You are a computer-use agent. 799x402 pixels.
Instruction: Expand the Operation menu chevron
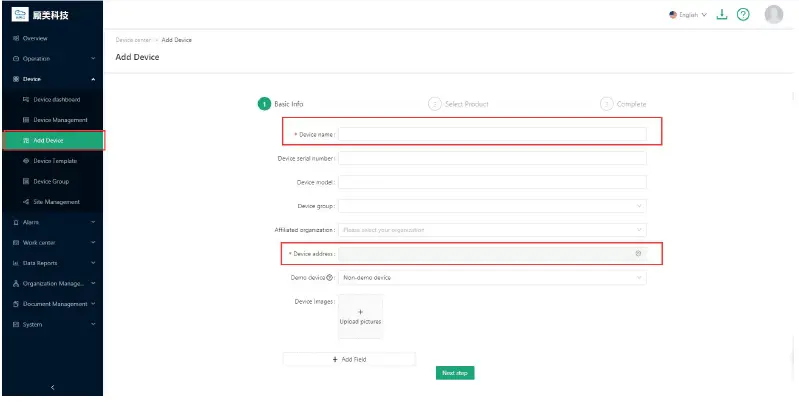click(93, 59)
